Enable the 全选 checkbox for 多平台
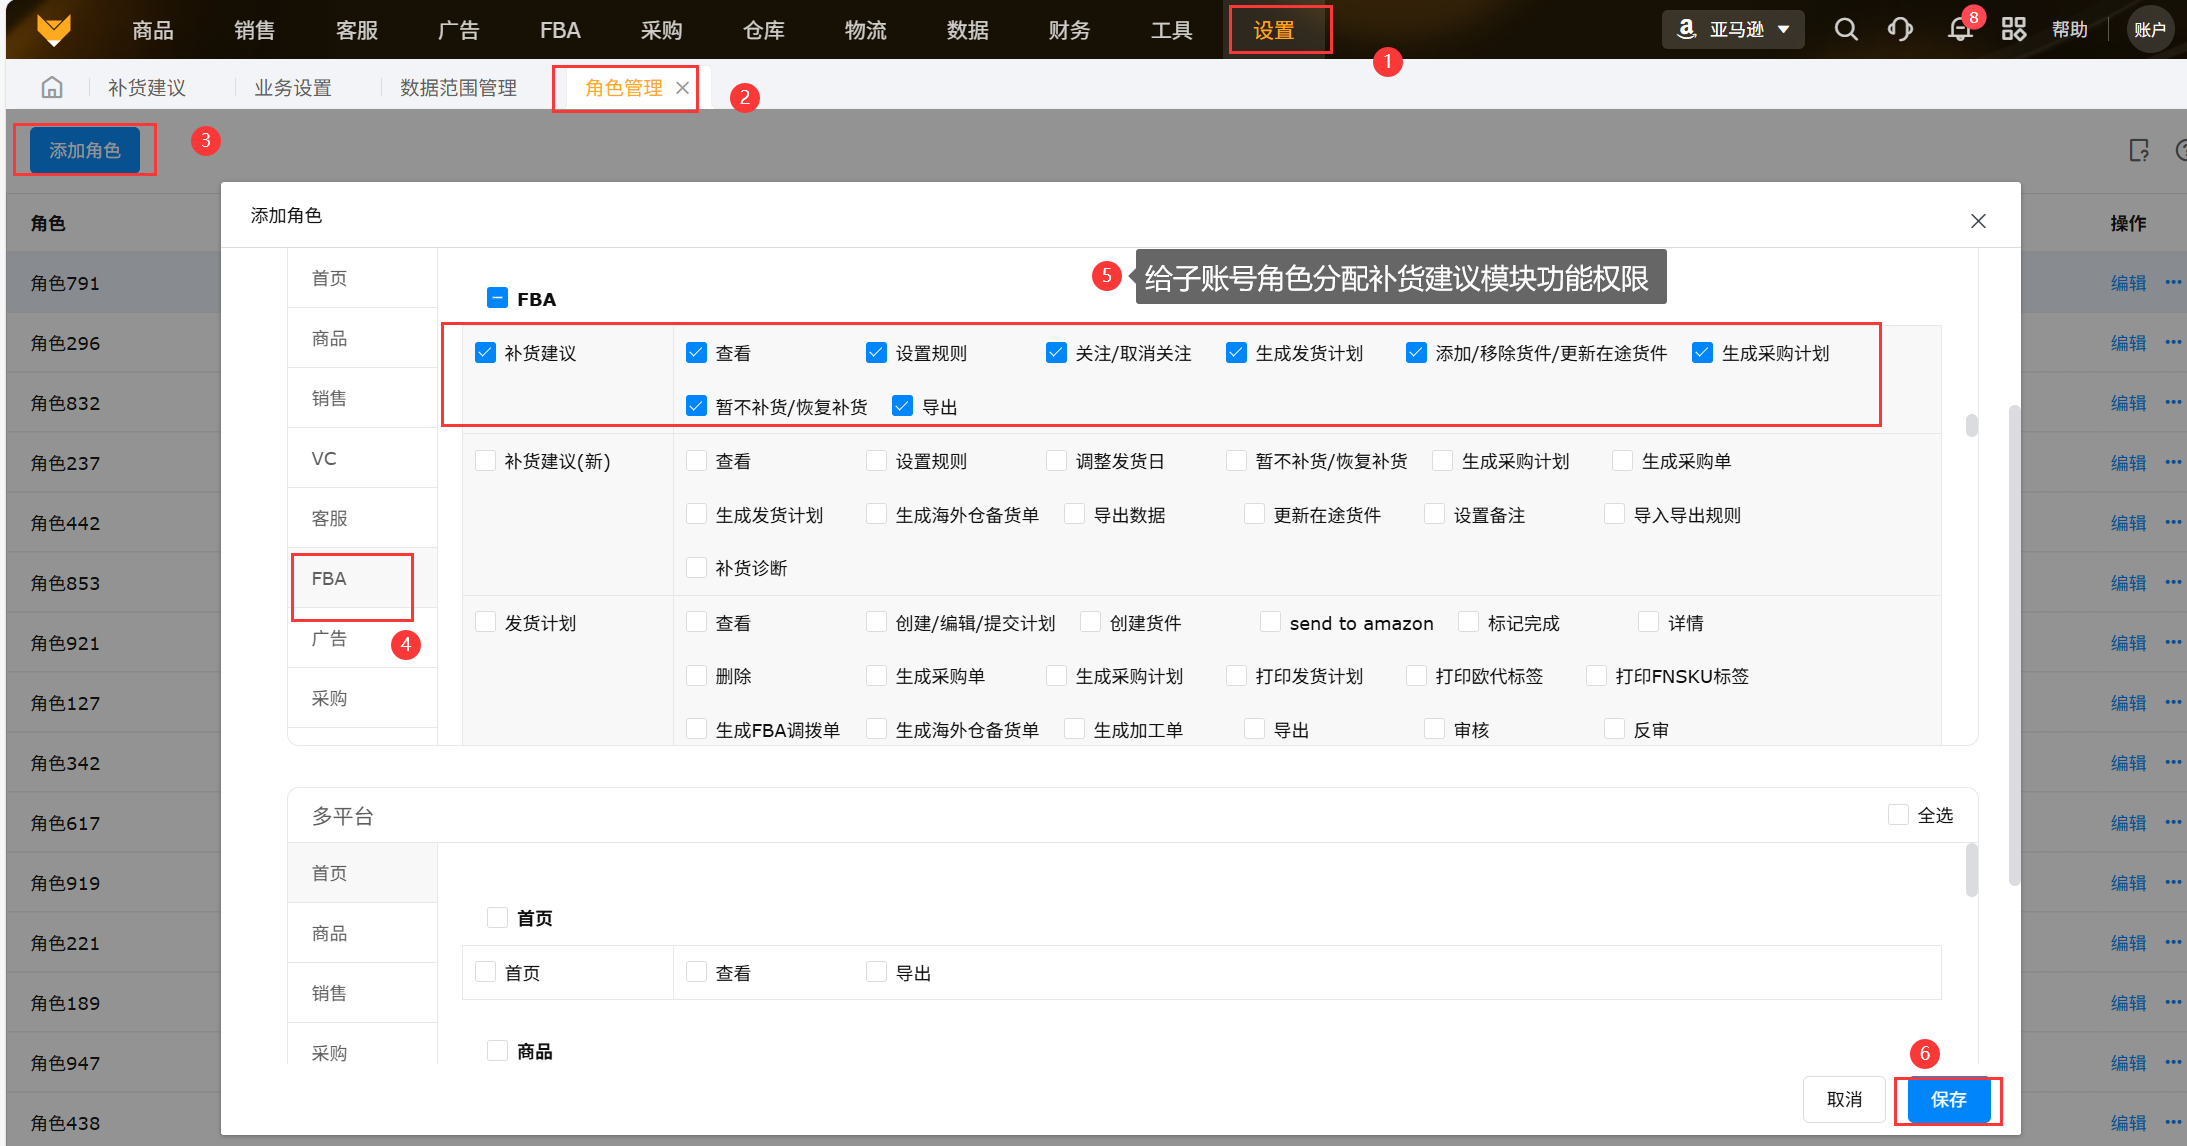Screen dimensions: 2187x1146 [1898, 815]
